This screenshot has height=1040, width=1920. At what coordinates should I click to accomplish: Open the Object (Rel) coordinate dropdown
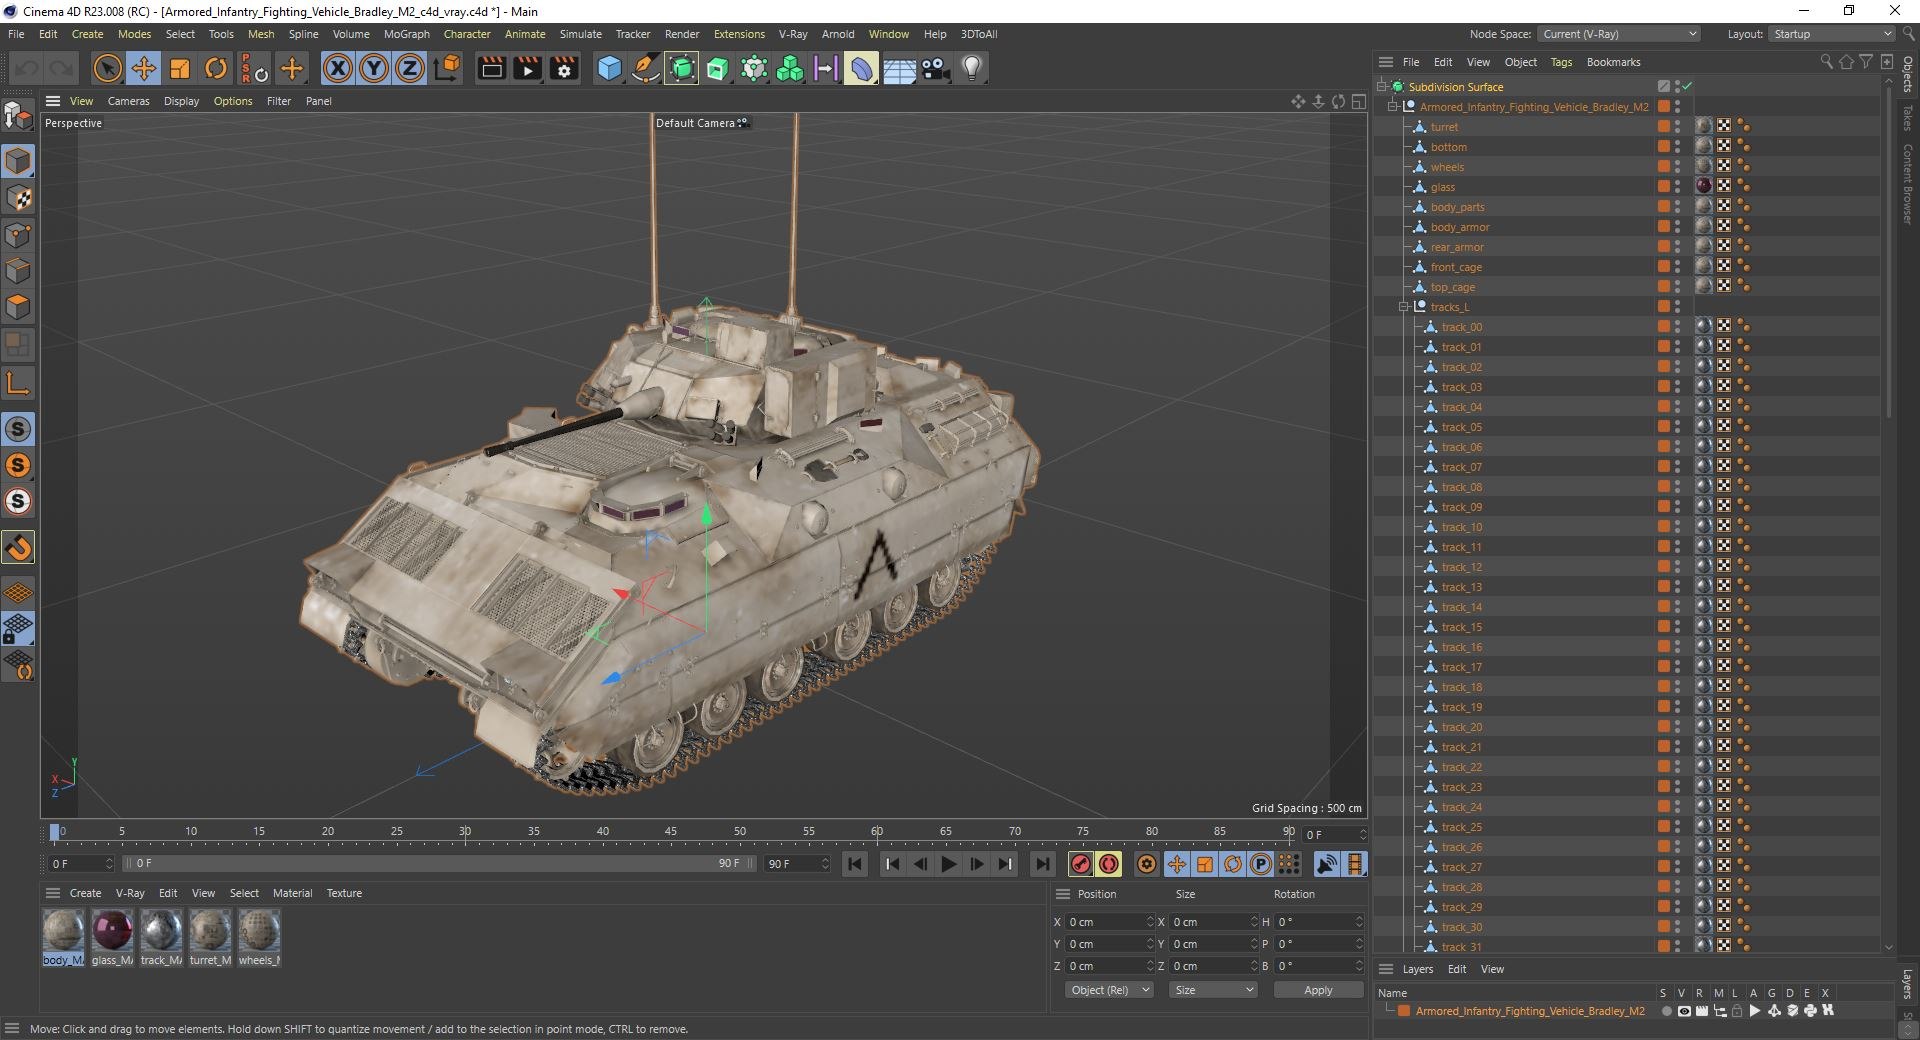pyautogui.click(x=1109, y=990)
